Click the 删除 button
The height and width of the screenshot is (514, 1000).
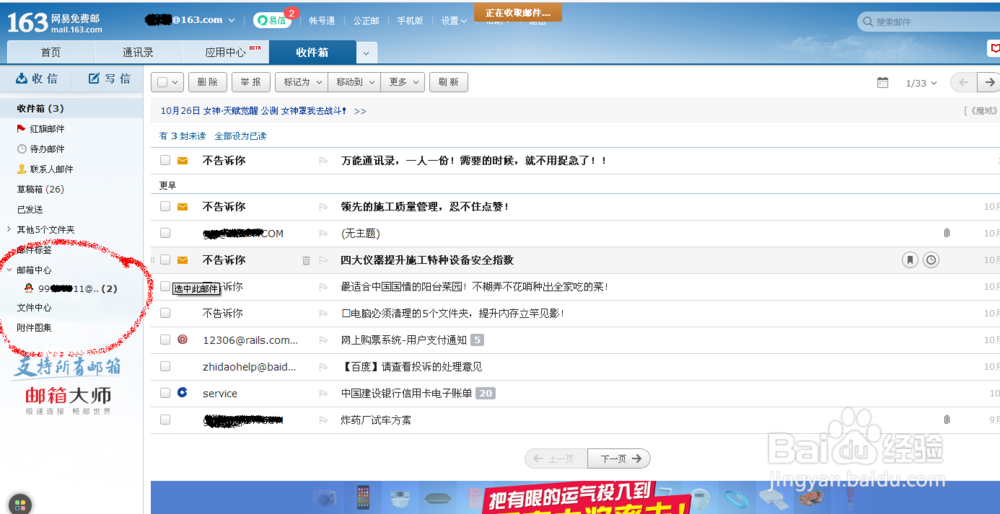point(208,82)
